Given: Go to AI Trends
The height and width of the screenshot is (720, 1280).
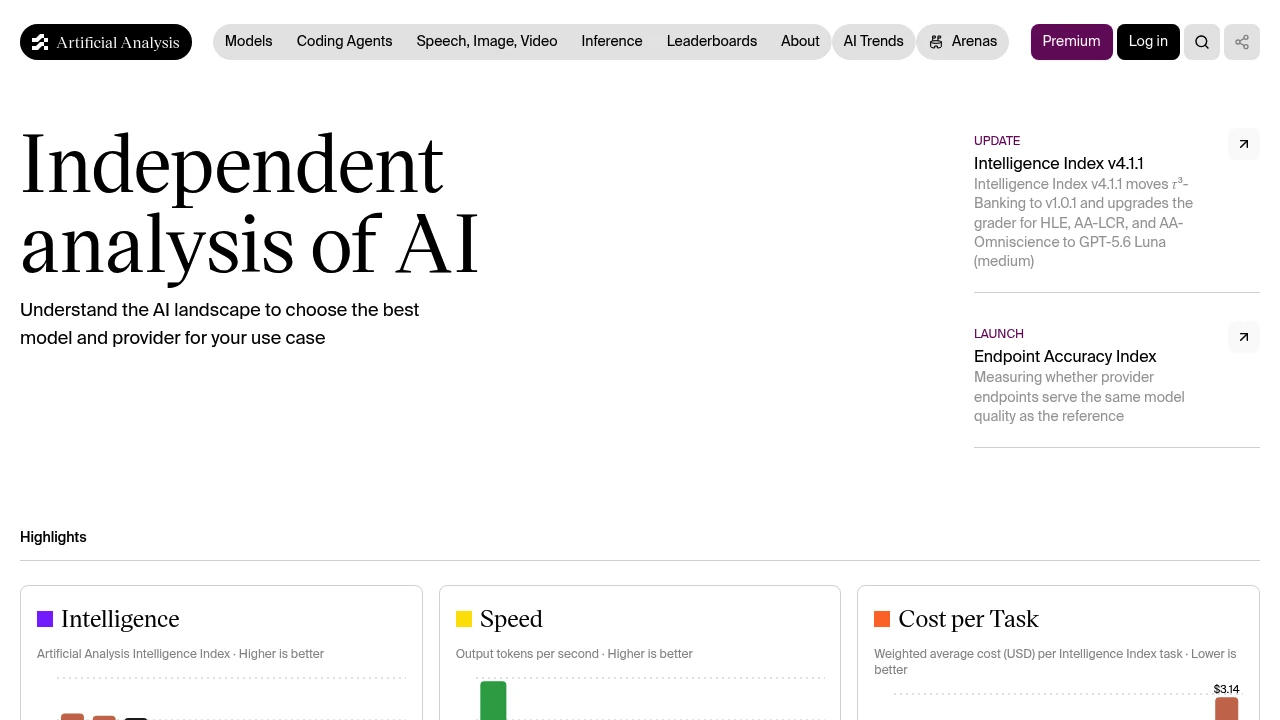Looking at the screenshot, I should point(873,42).
